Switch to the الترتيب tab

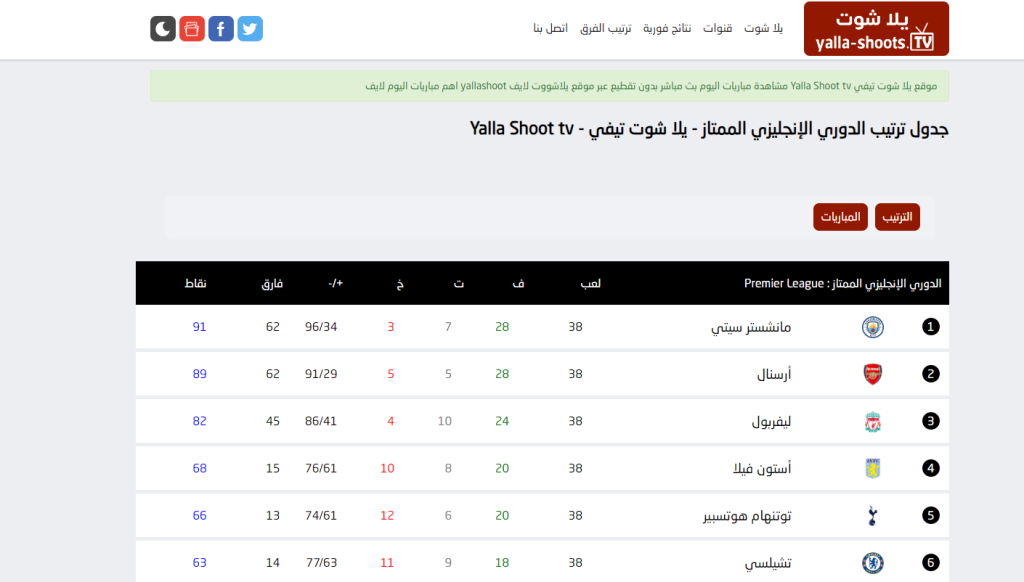[897, 217]
